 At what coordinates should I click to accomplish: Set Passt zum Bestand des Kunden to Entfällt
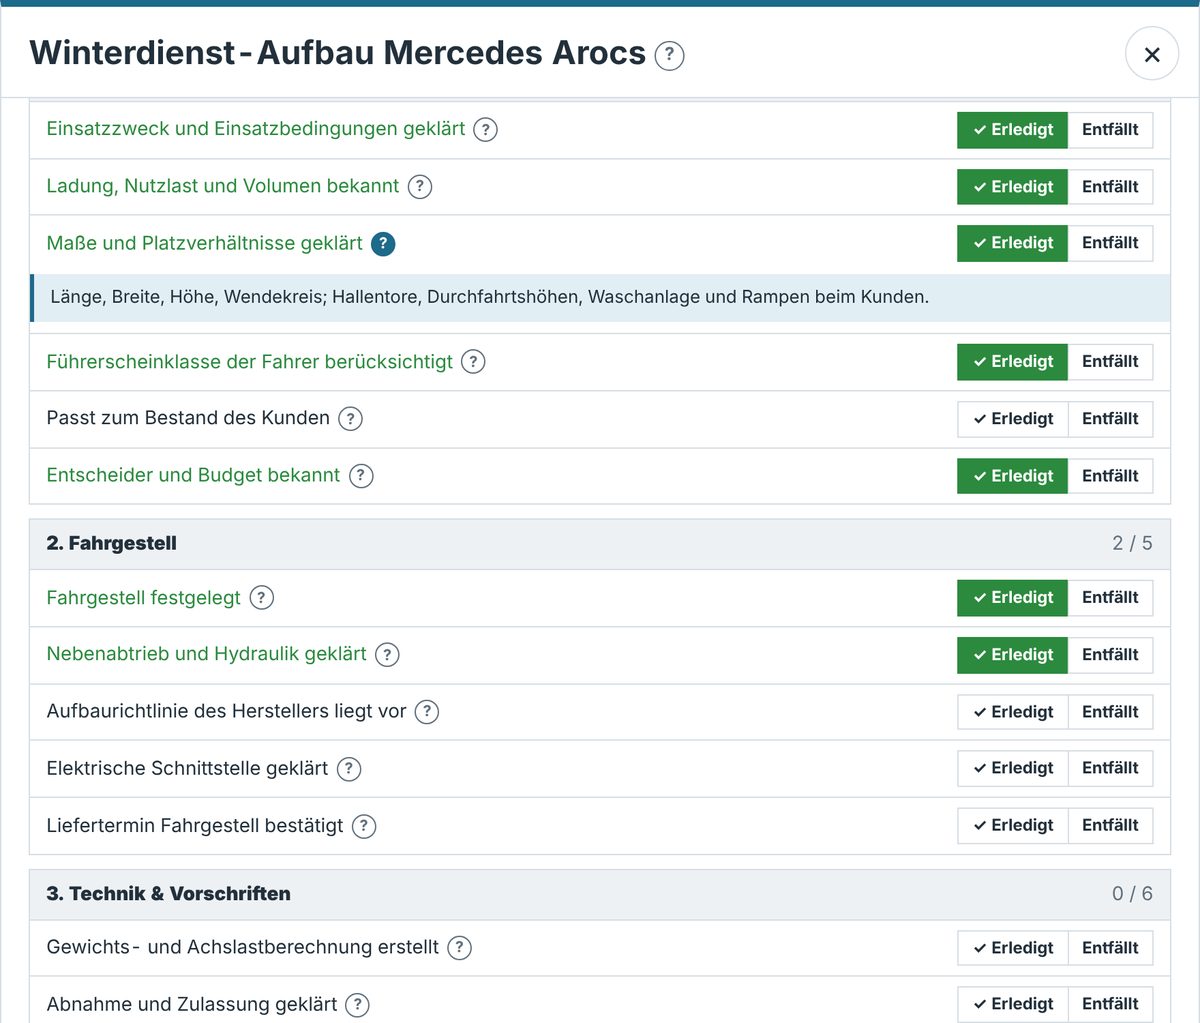1110,419
